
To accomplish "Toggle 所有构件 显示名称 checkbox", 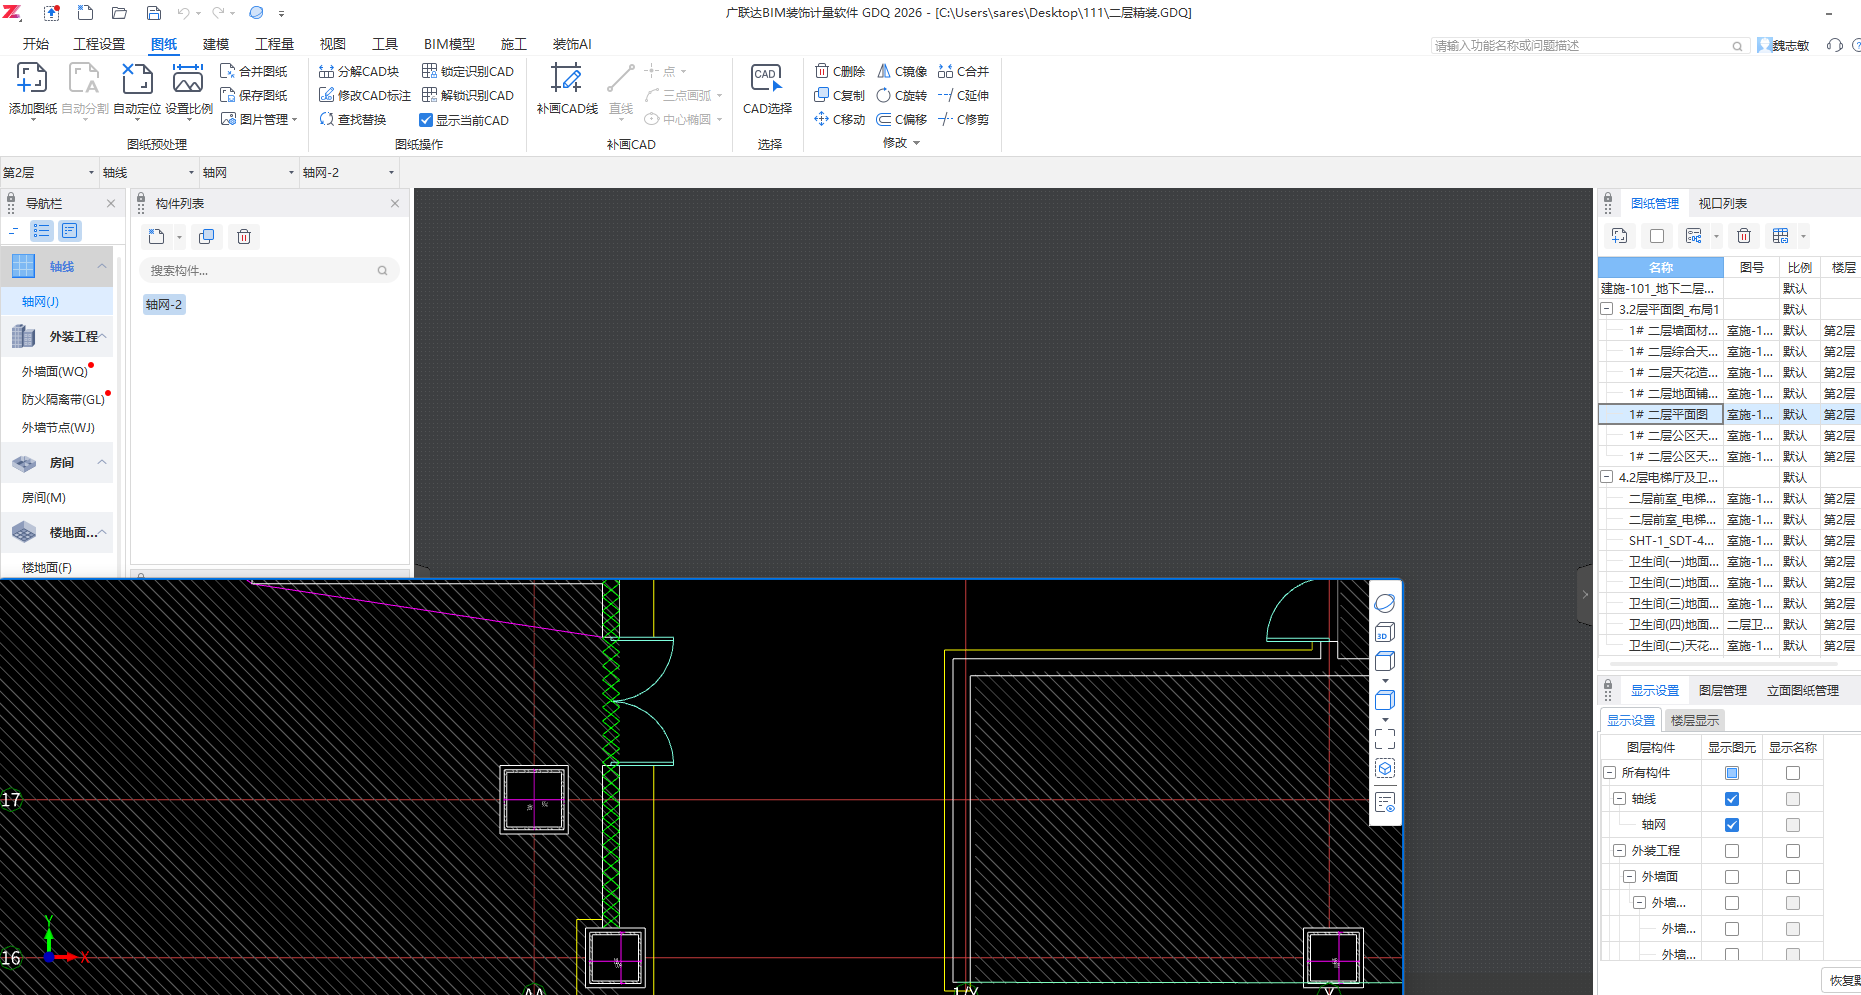I will coord(1793,773).
